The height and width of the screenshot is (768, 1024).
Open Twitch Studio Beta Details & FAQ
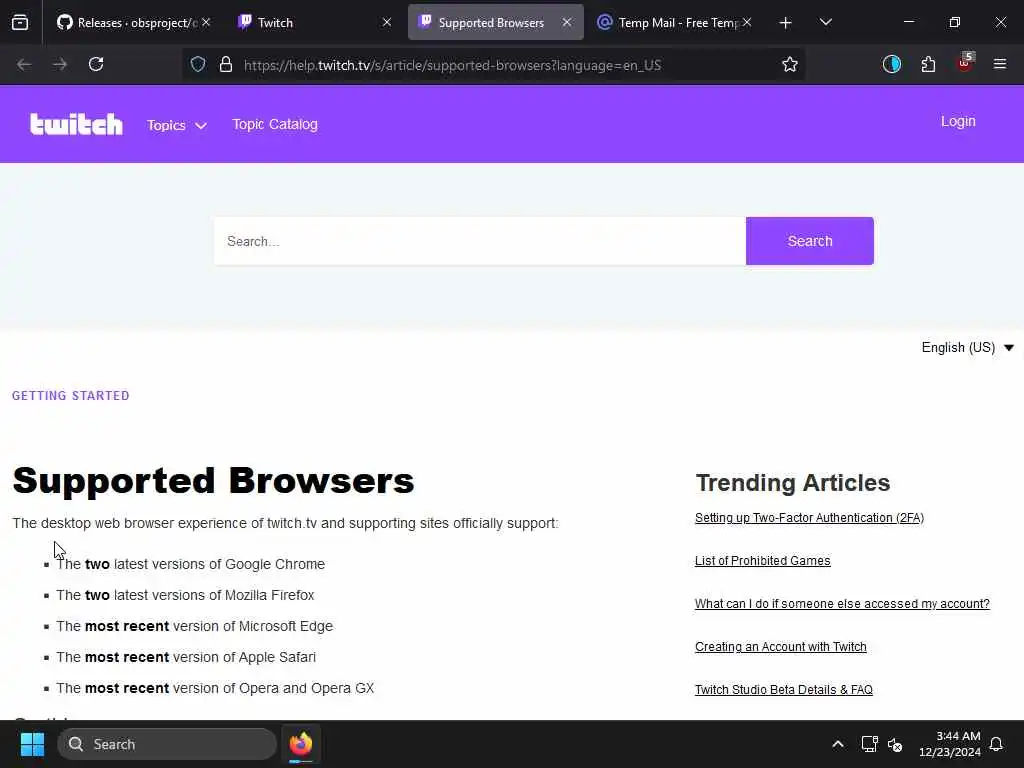coord(784,690)
